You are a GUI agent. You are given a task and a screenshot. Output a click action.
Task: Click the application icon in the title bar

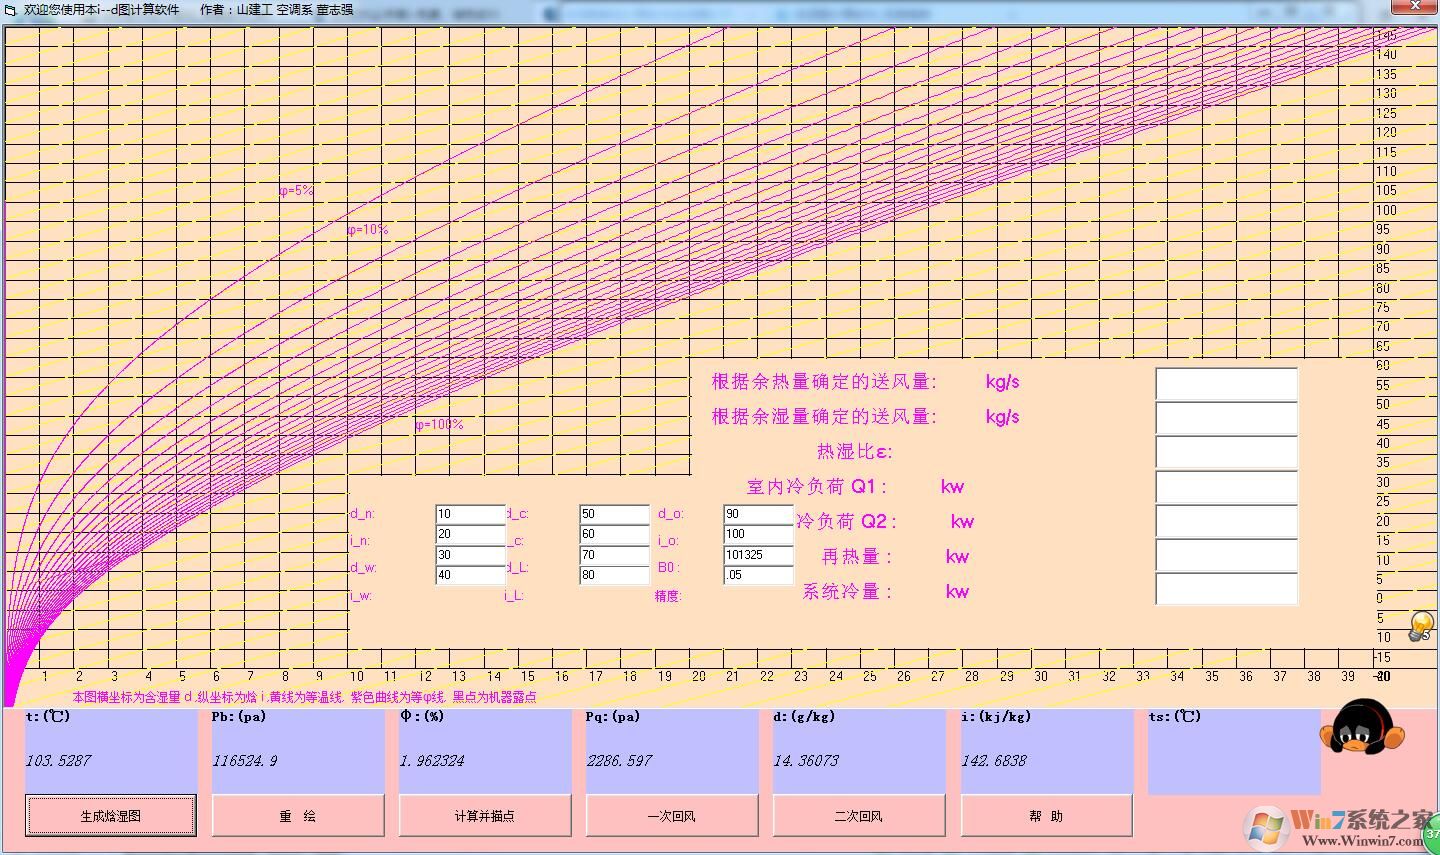(x=10, y=9)
